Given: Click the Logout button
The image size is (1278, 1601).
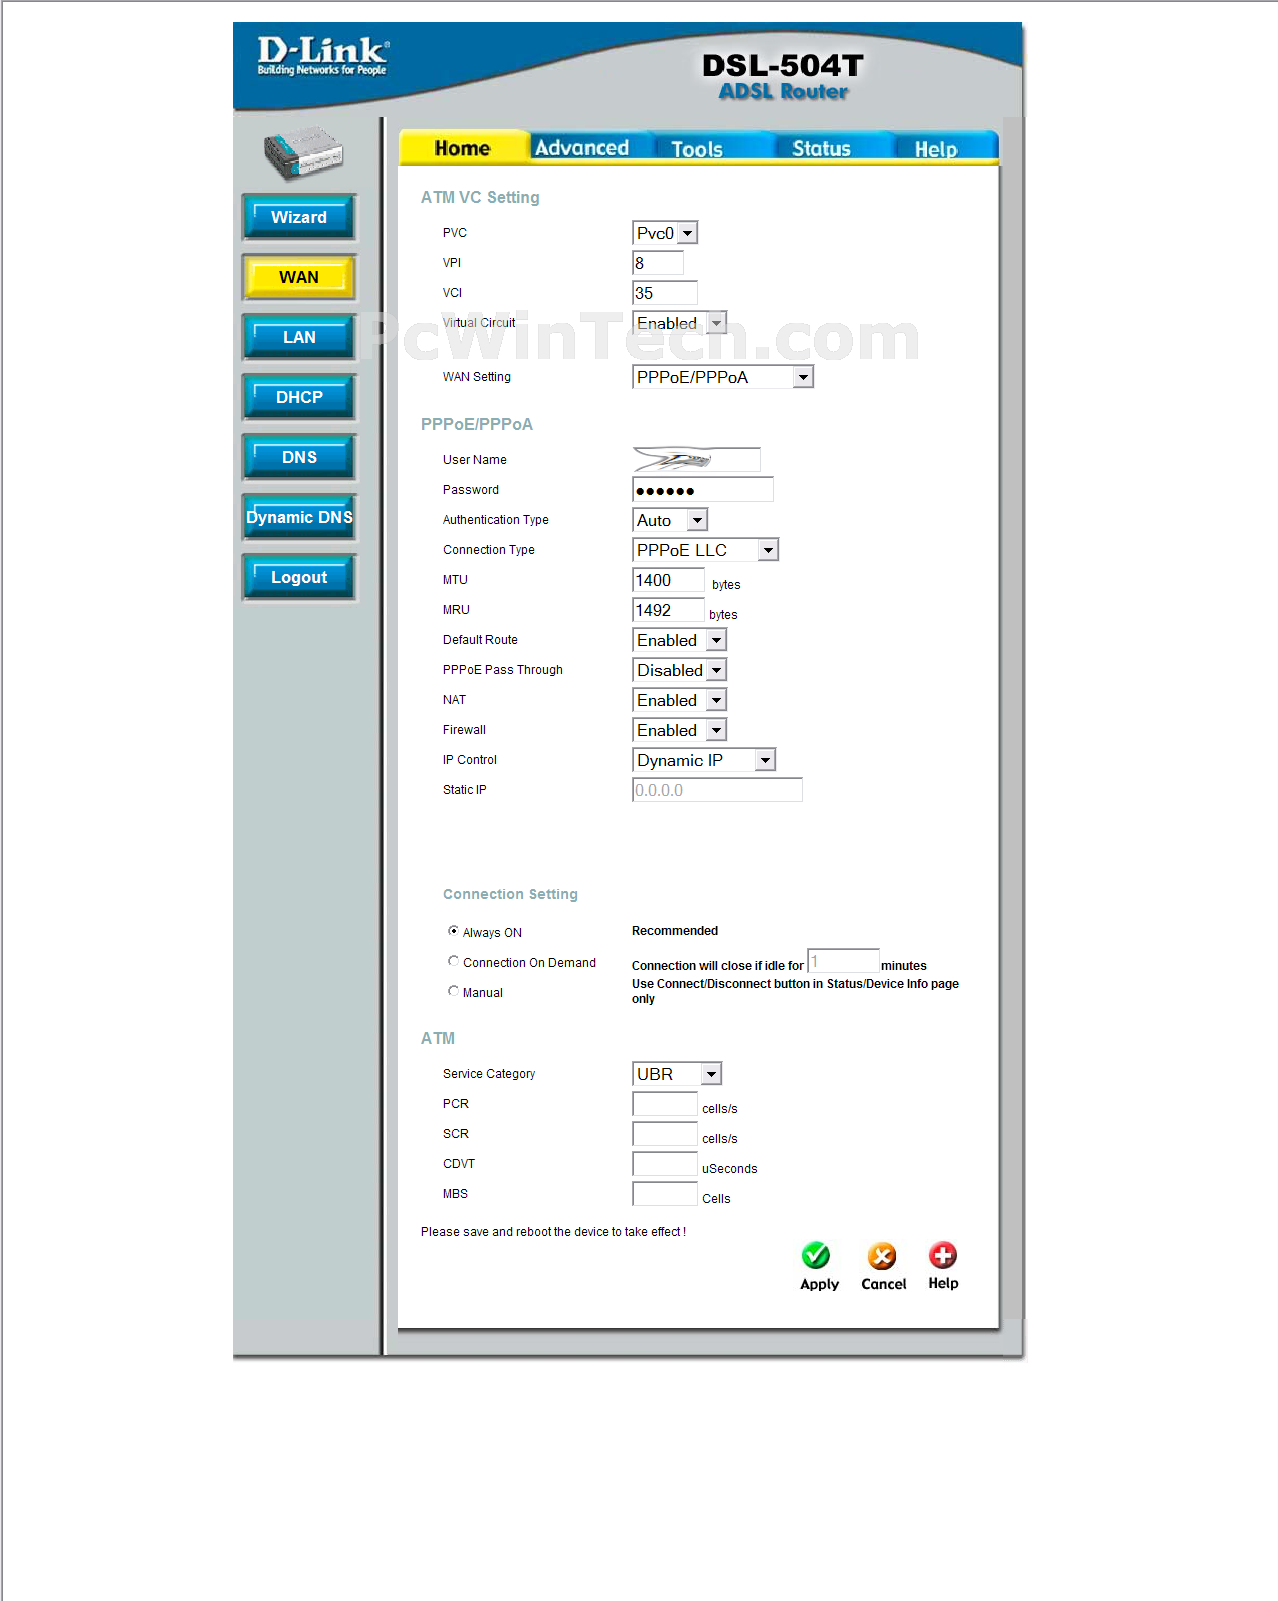Looking at the screenshot, I should (299, 577).
